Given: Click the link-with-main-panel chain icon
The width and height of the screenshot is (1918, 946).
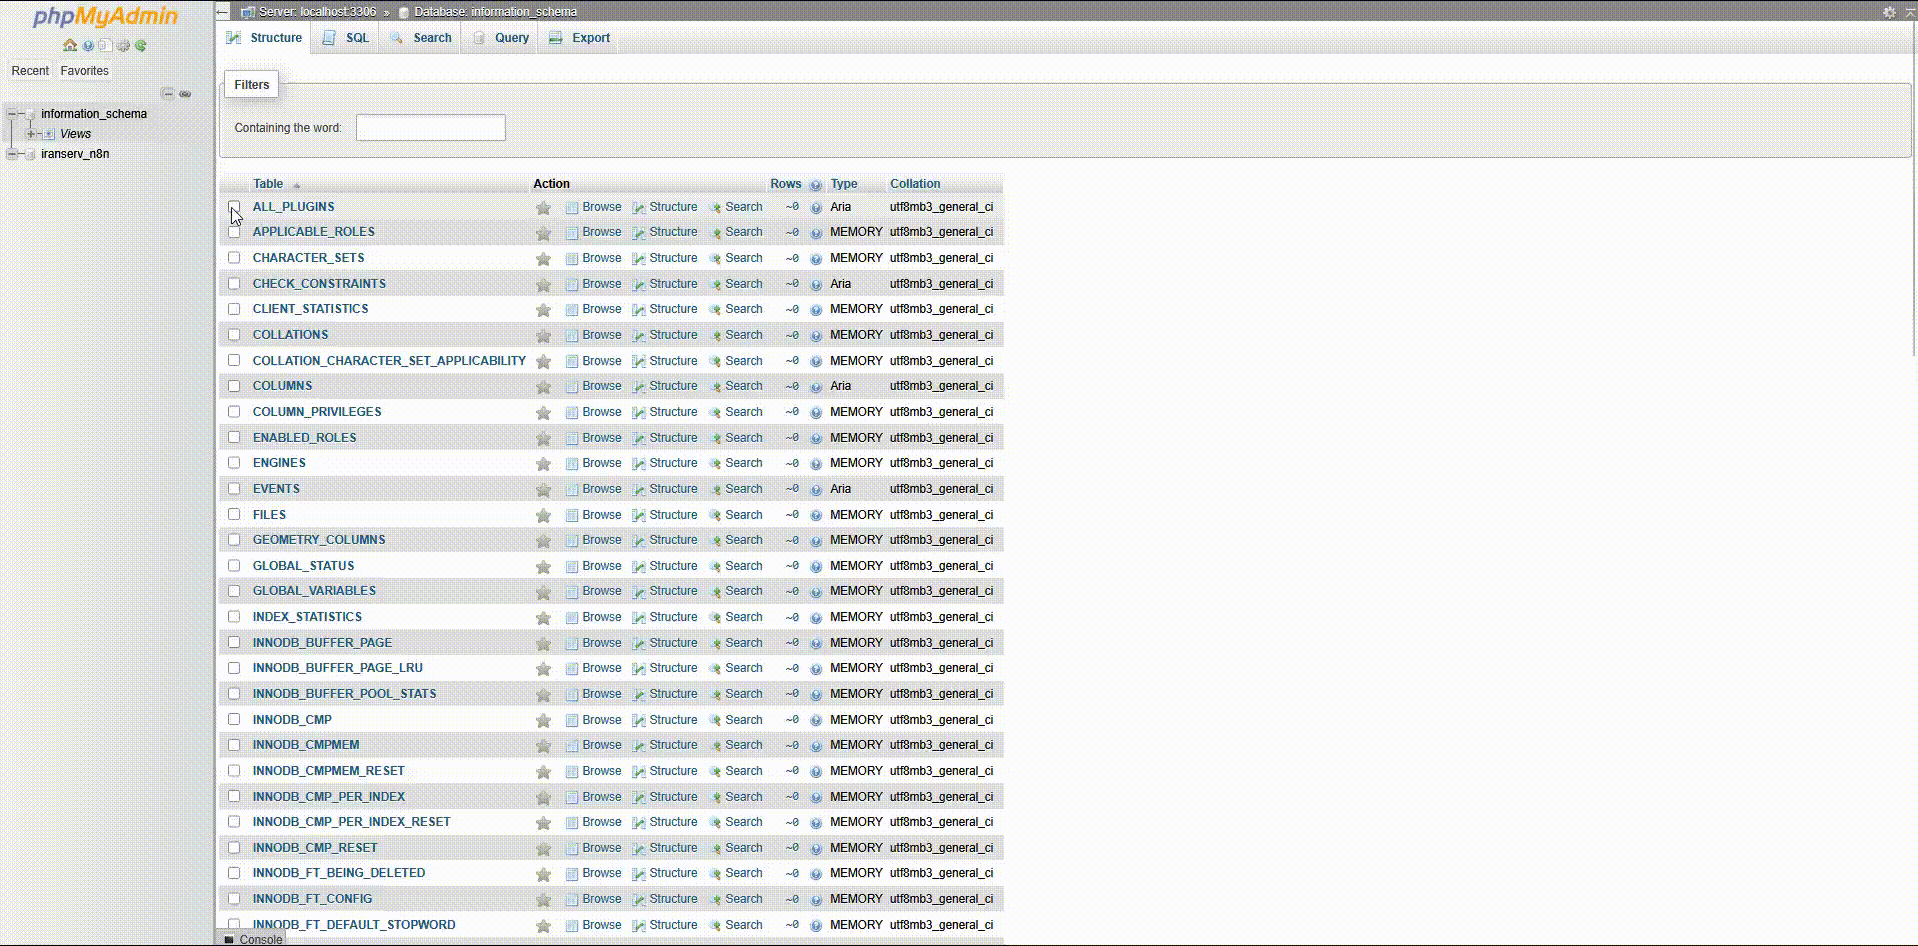Looking at the screenshot, I should [x=185, y=93].
